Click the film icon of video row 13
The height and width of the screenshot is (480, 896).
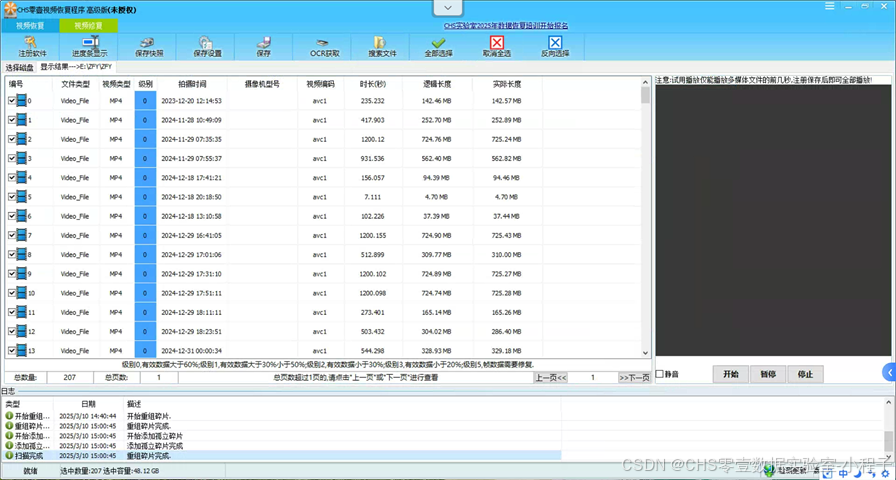click(22, 350)
